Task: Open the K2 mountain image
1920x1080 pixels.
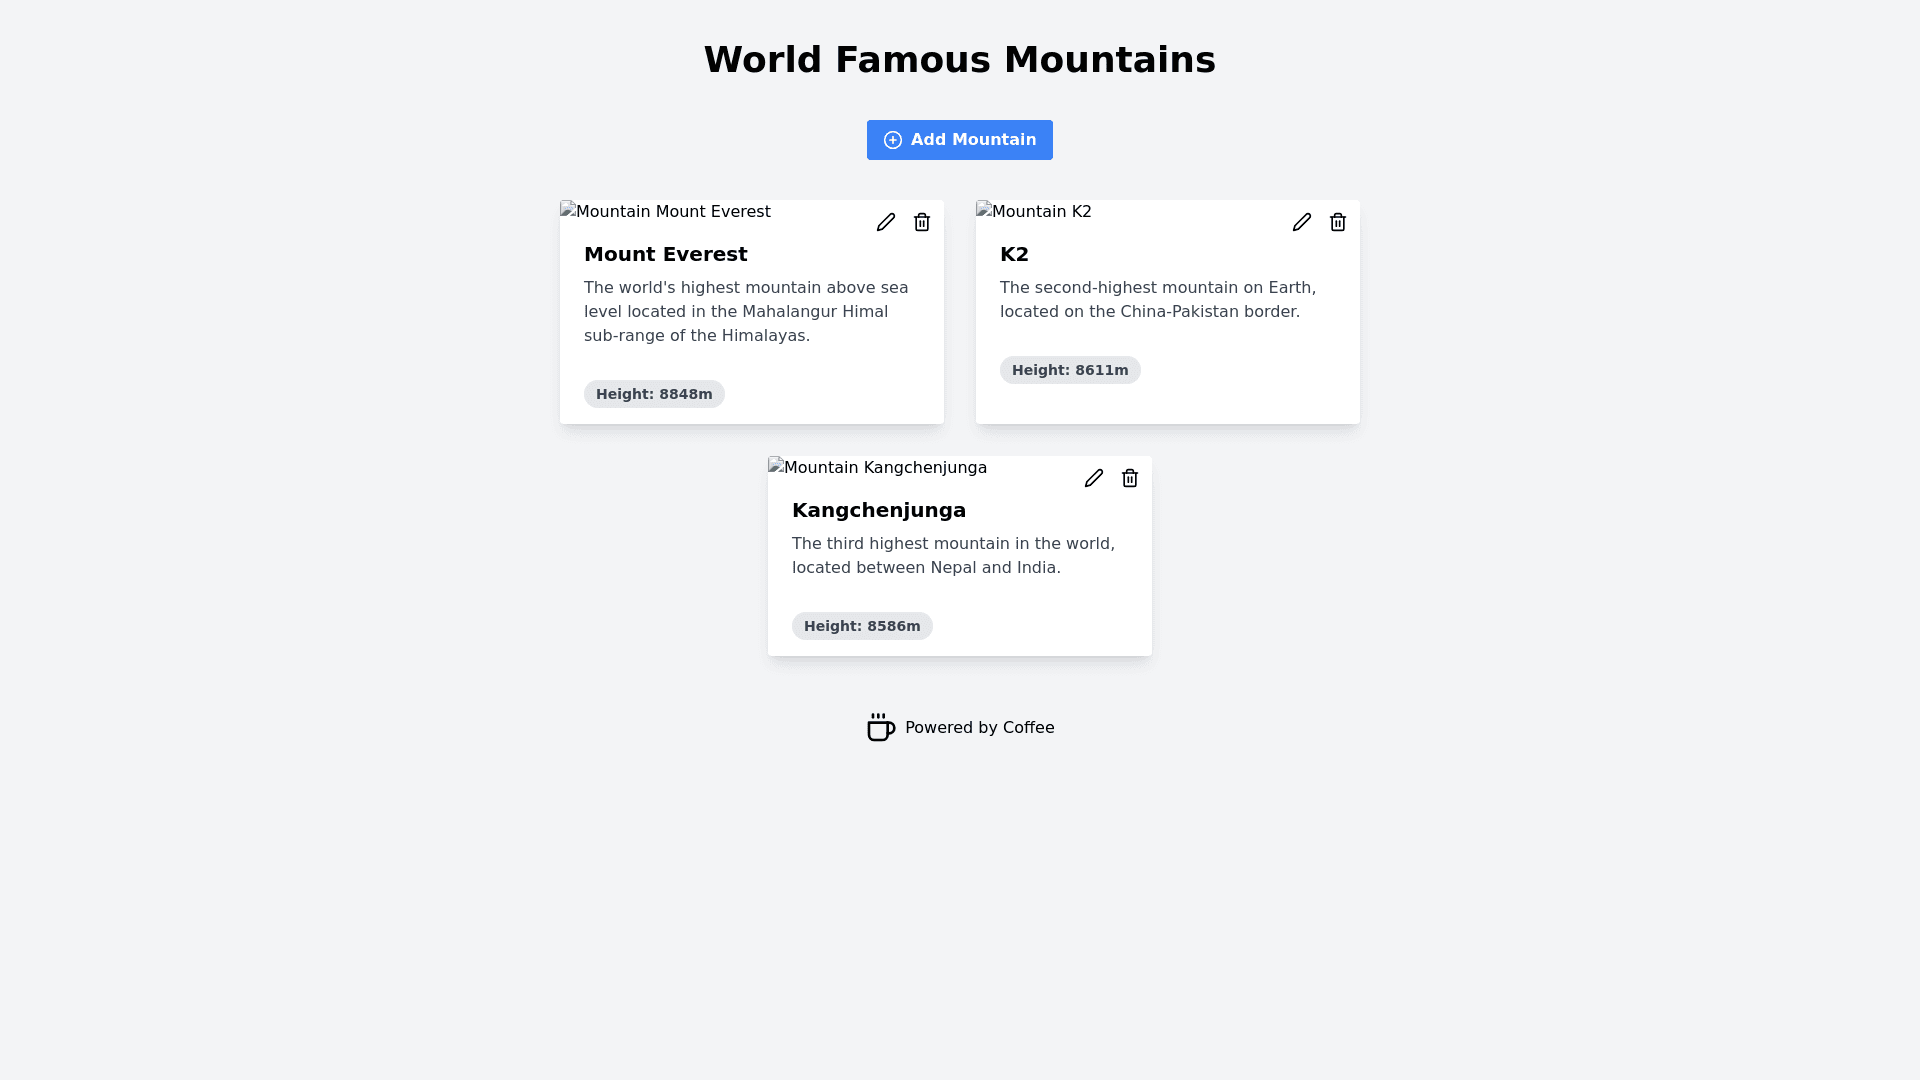Action: point(1034,212)
